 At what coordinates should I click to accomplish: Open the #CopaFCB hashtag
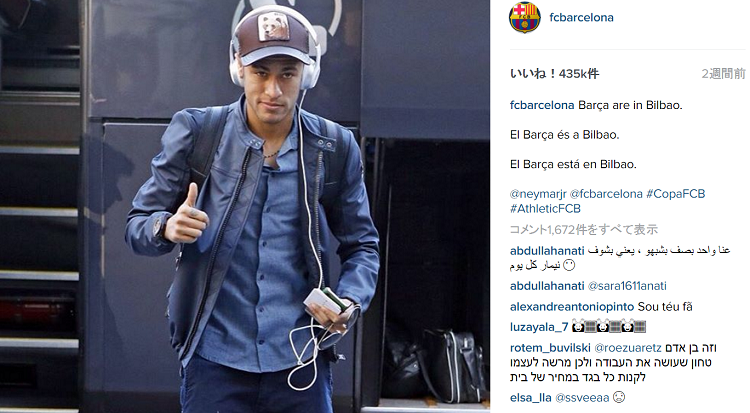coord(675,194)
